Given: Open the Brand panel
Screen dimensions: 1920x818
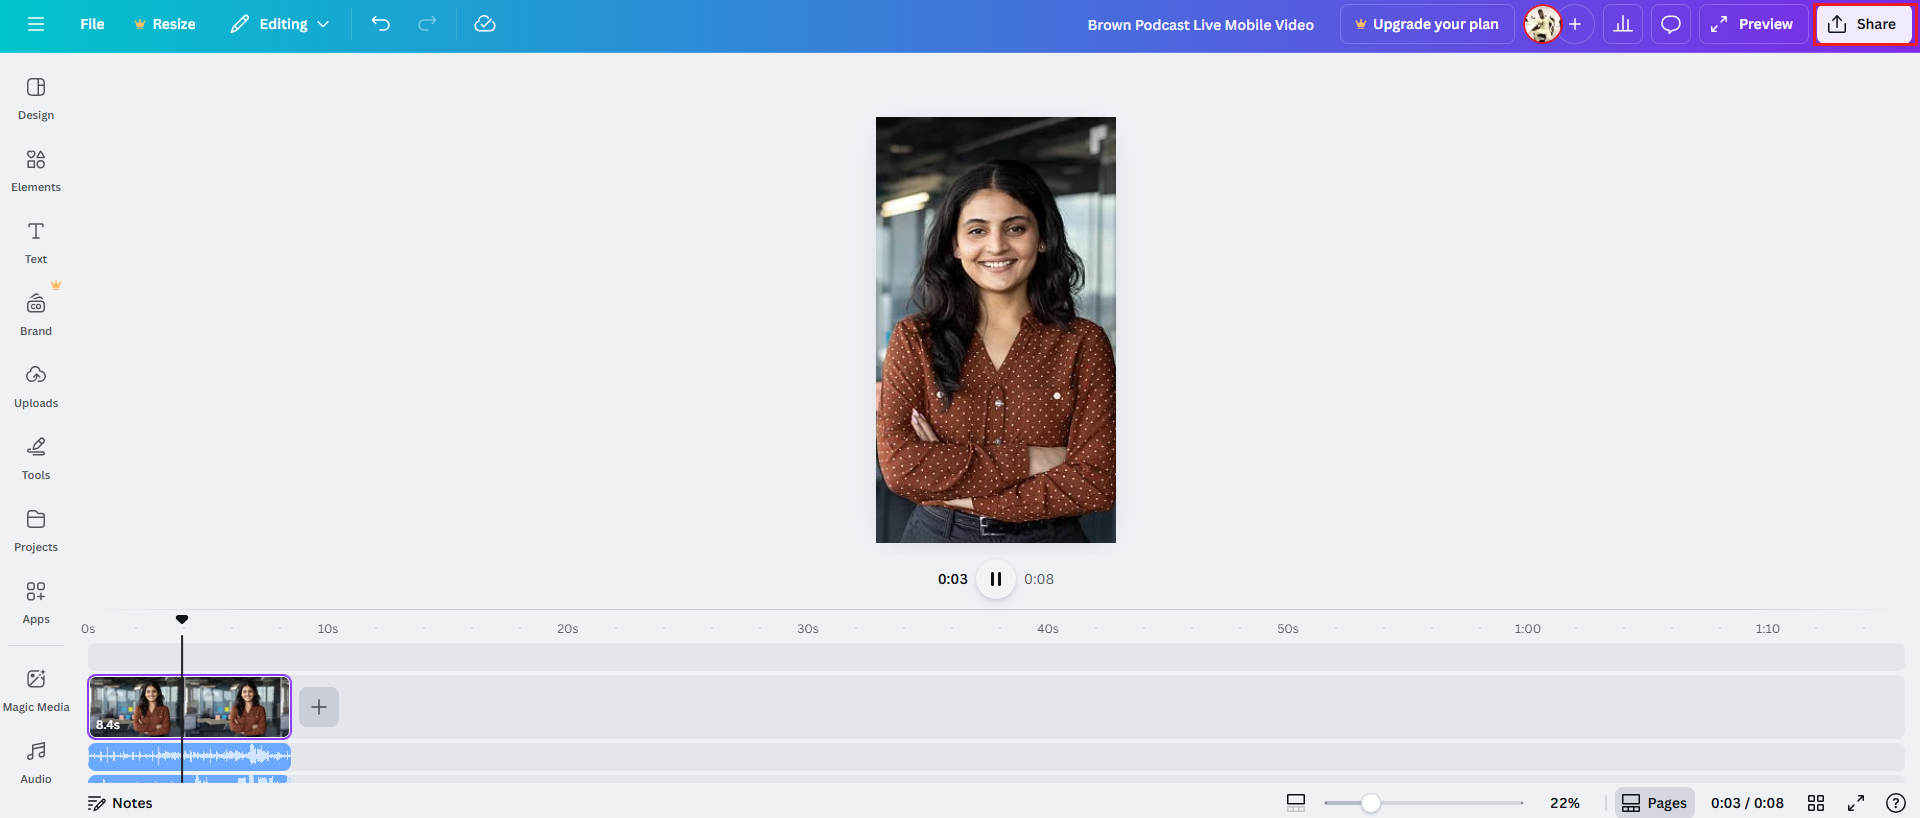Looking at the screenshot, I should click(36, 315).
